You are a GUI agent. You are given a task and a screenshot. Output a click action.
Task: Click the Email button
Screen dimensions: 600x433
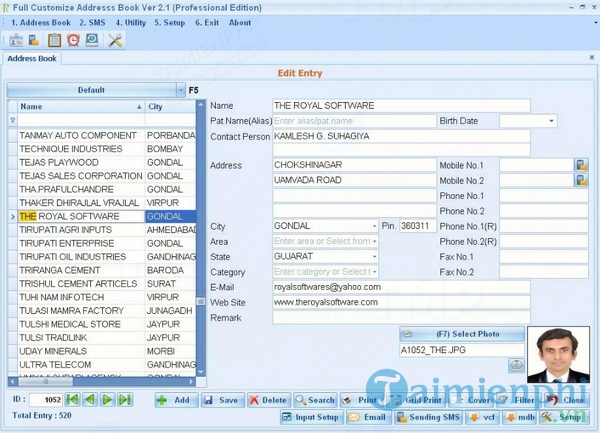point(369,417)
